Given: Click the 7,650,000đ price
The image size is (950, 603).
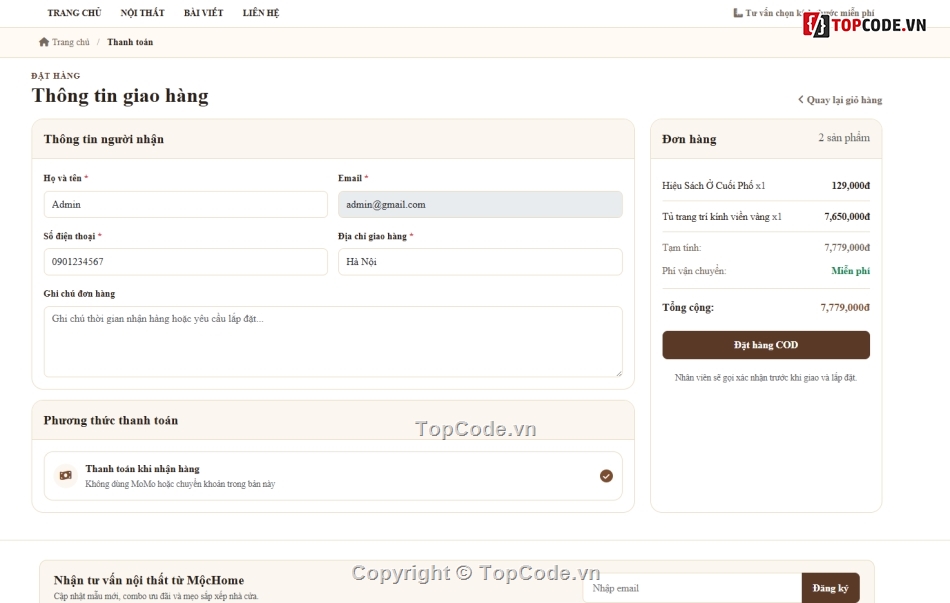Looking at the screenshot, I should click(x=847, y=216).
